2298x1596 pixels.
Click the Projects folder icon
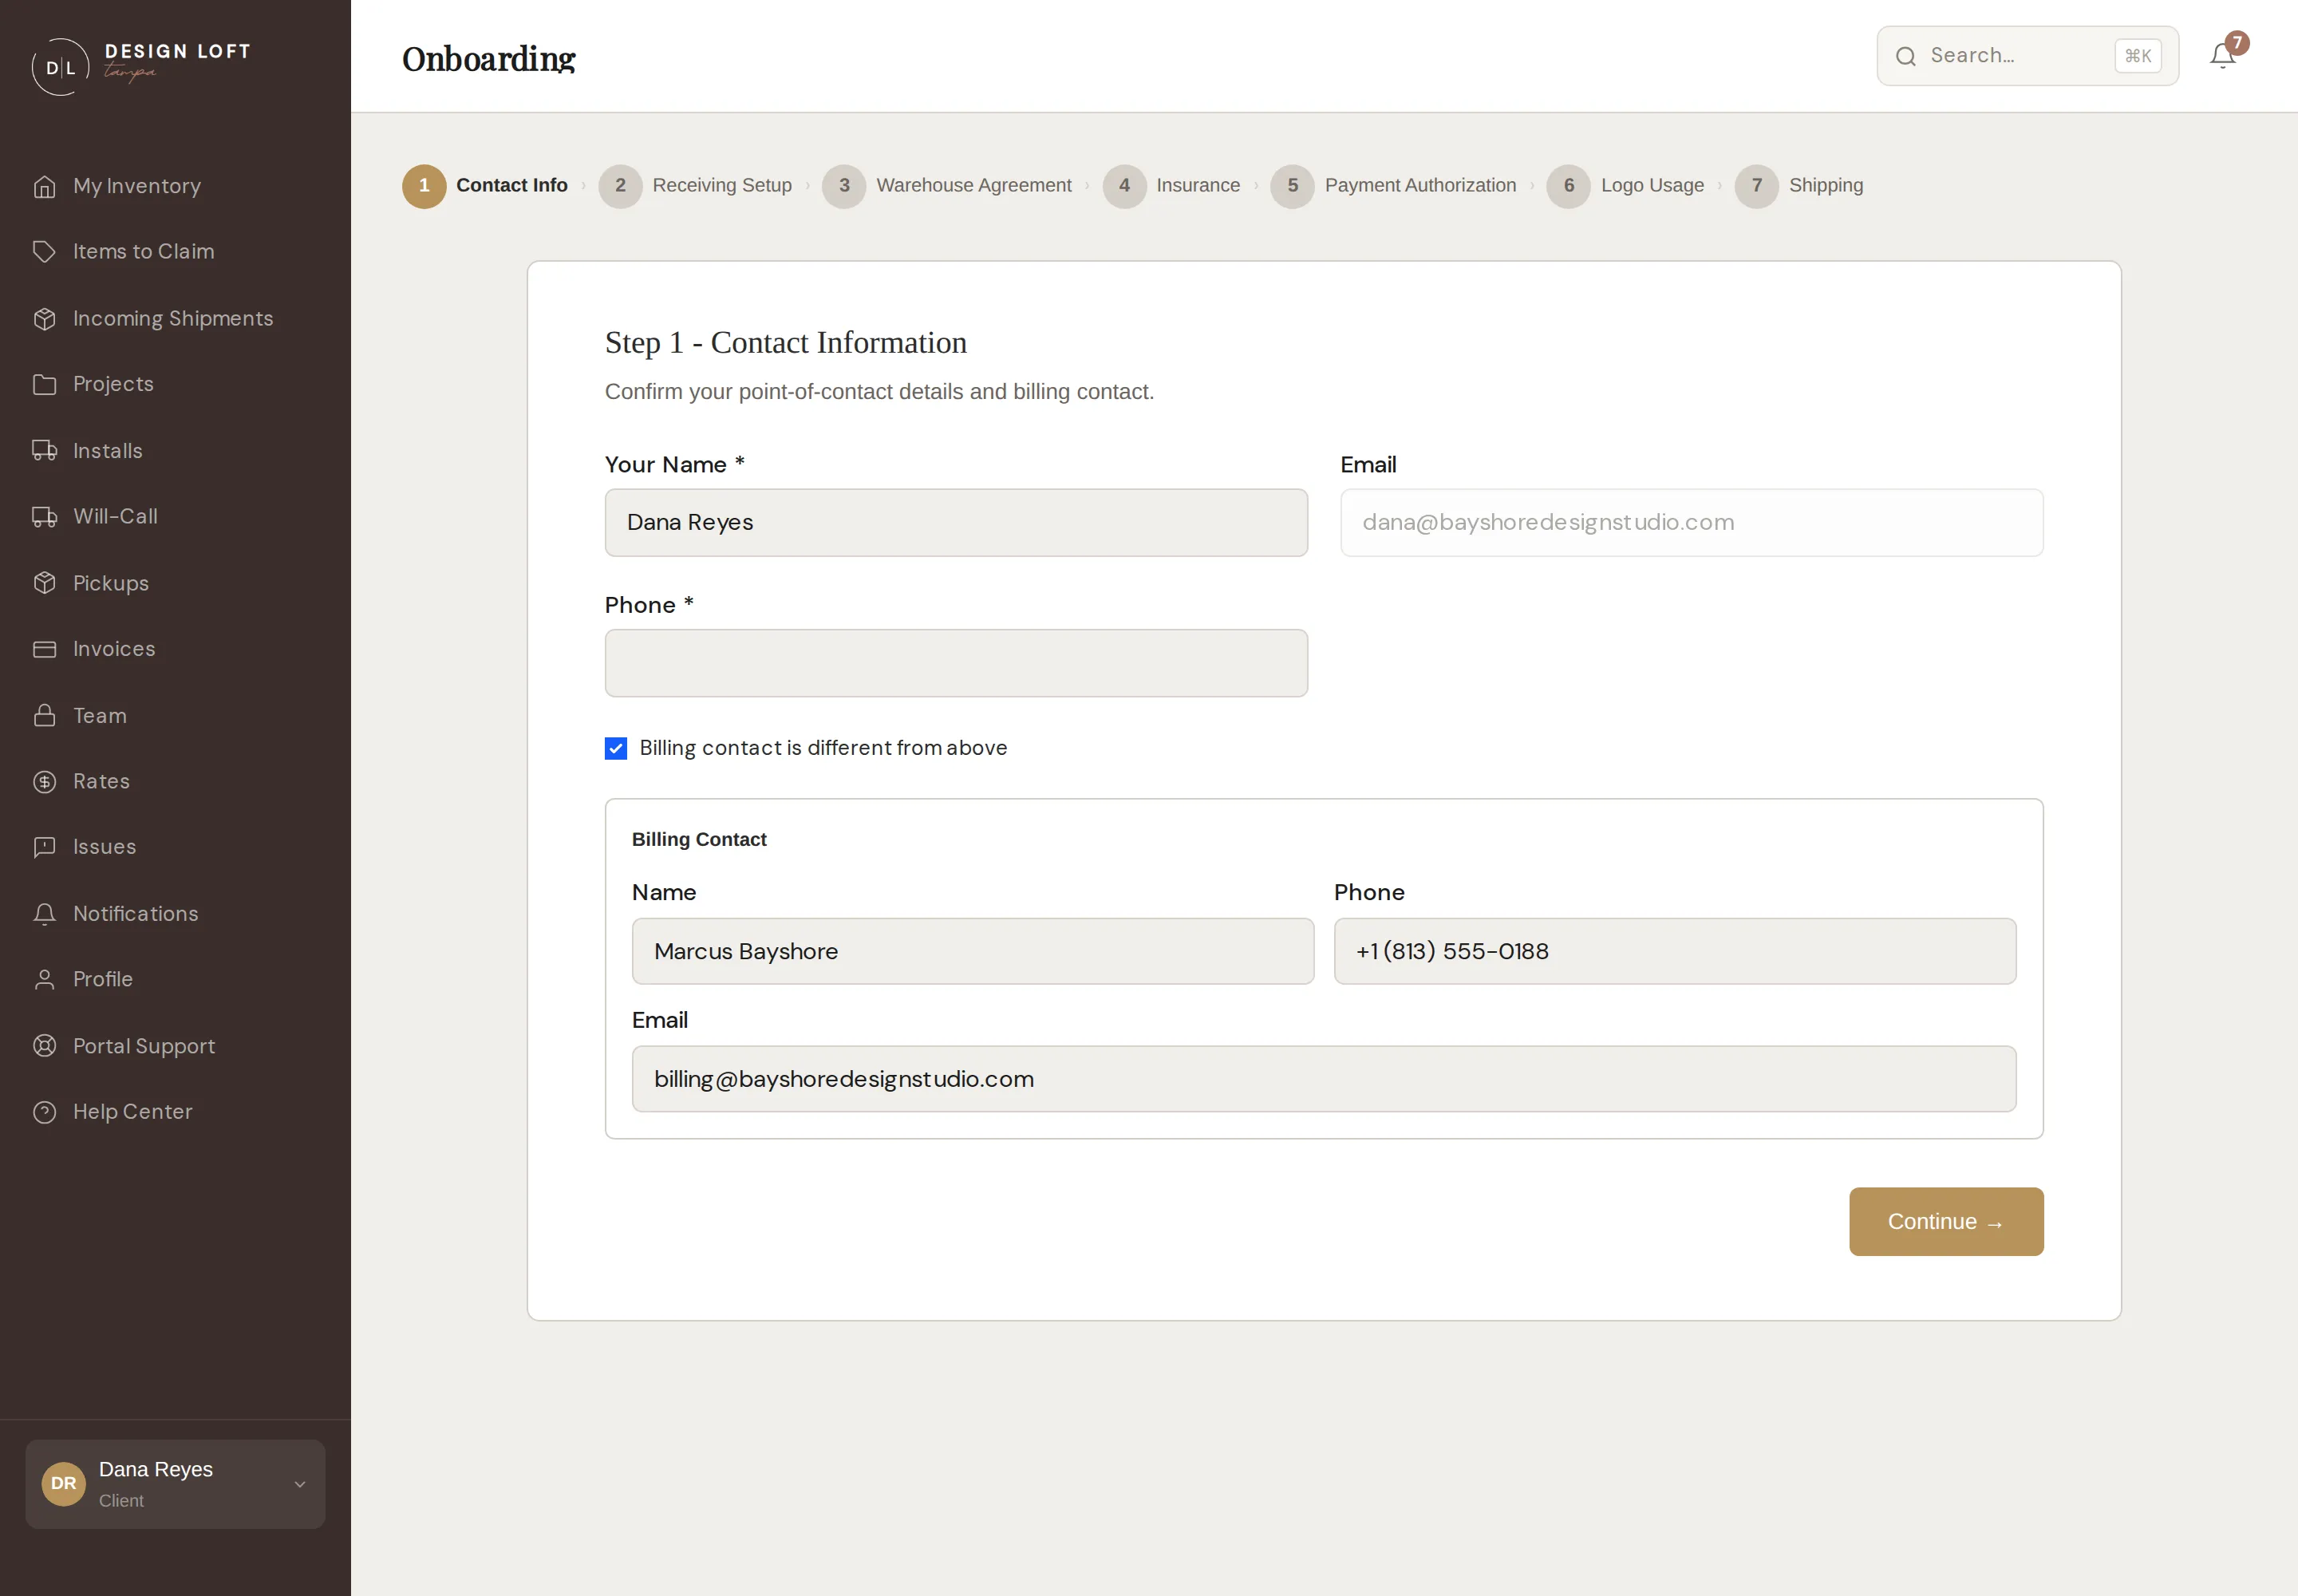[x=44, y=385]
